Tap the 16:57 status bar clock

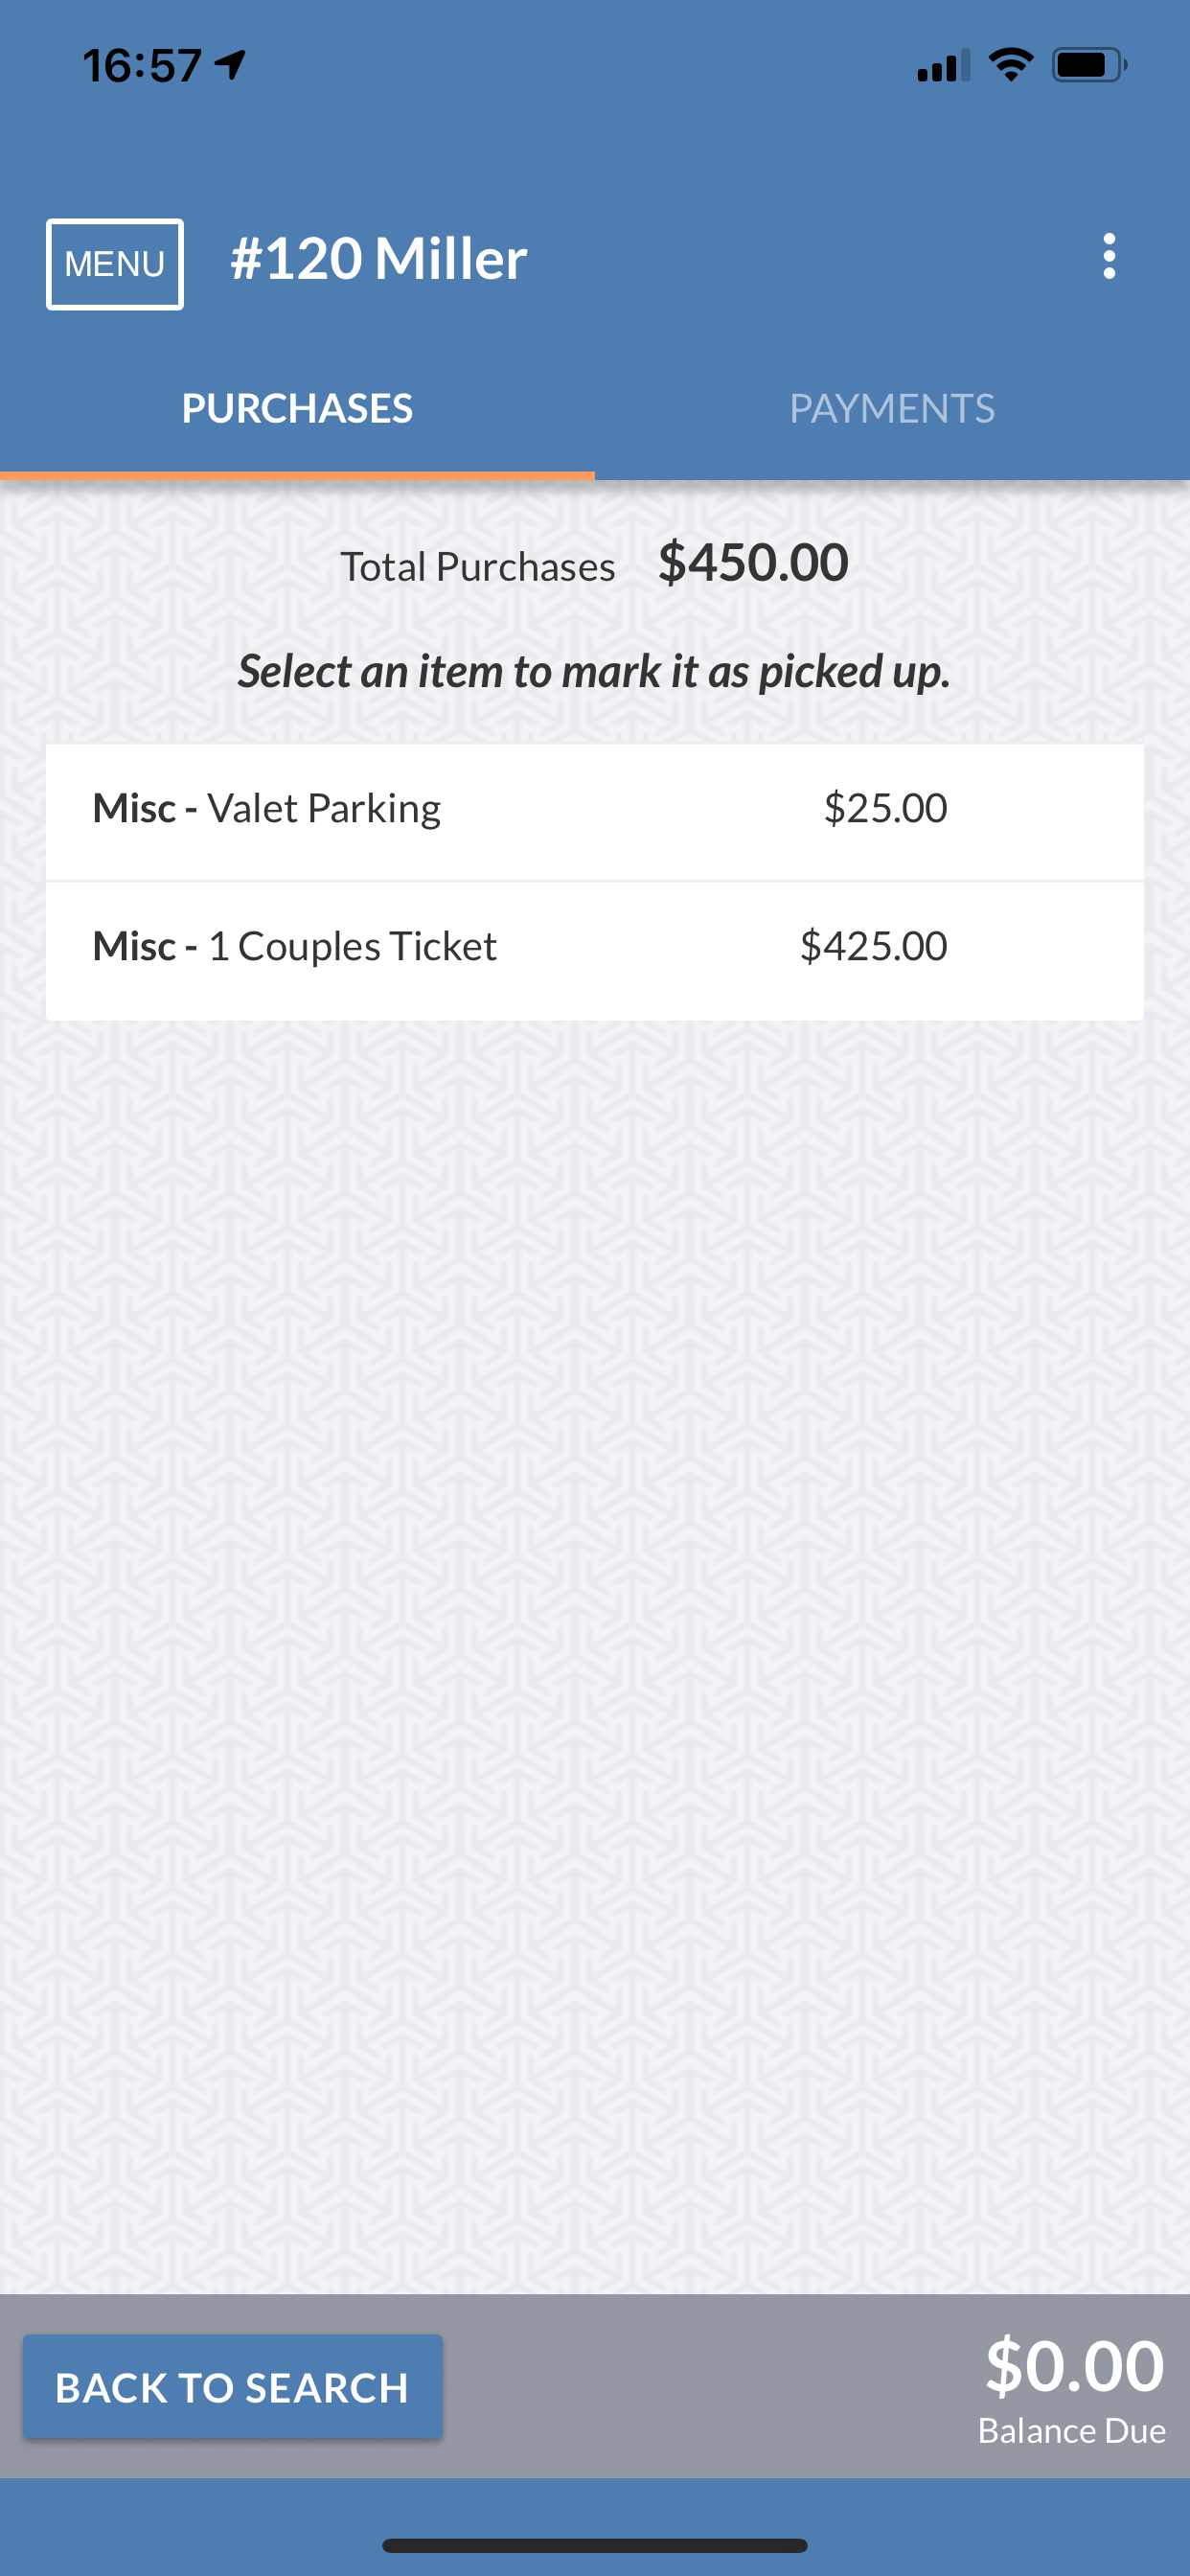(142, 66)
